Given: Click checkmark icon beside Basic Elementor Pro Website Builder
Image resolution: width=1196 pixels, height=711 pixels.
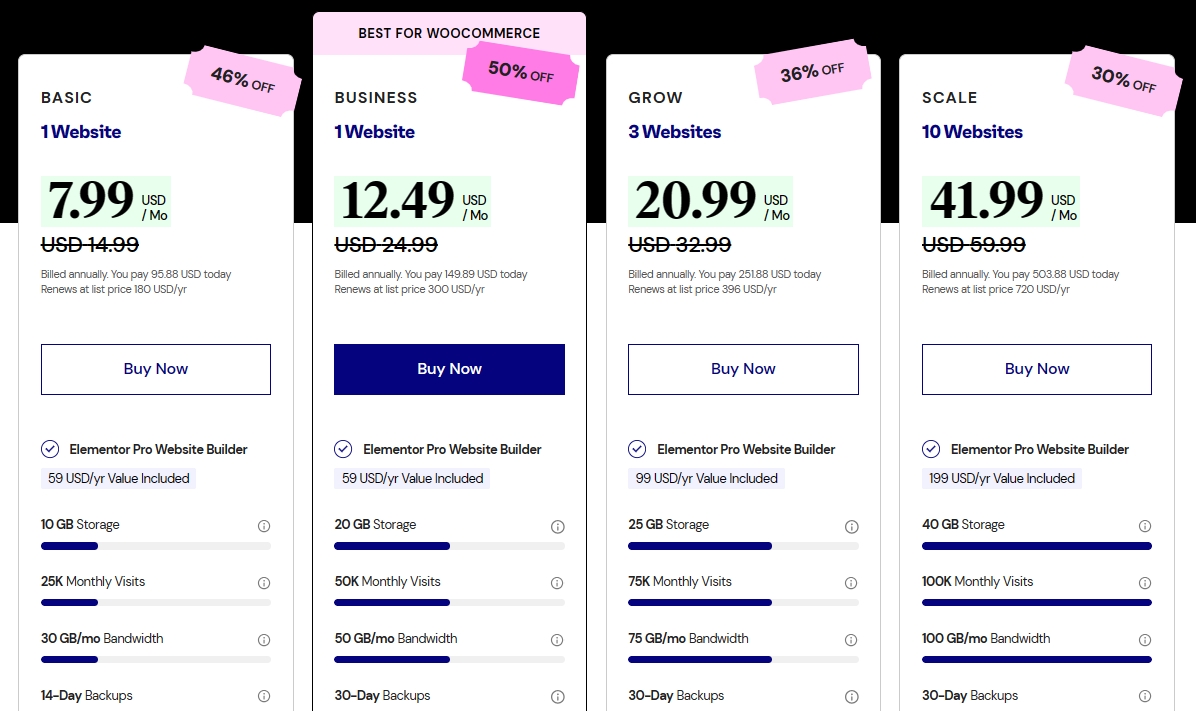Looking at the screenshot, I should point(50,449).
